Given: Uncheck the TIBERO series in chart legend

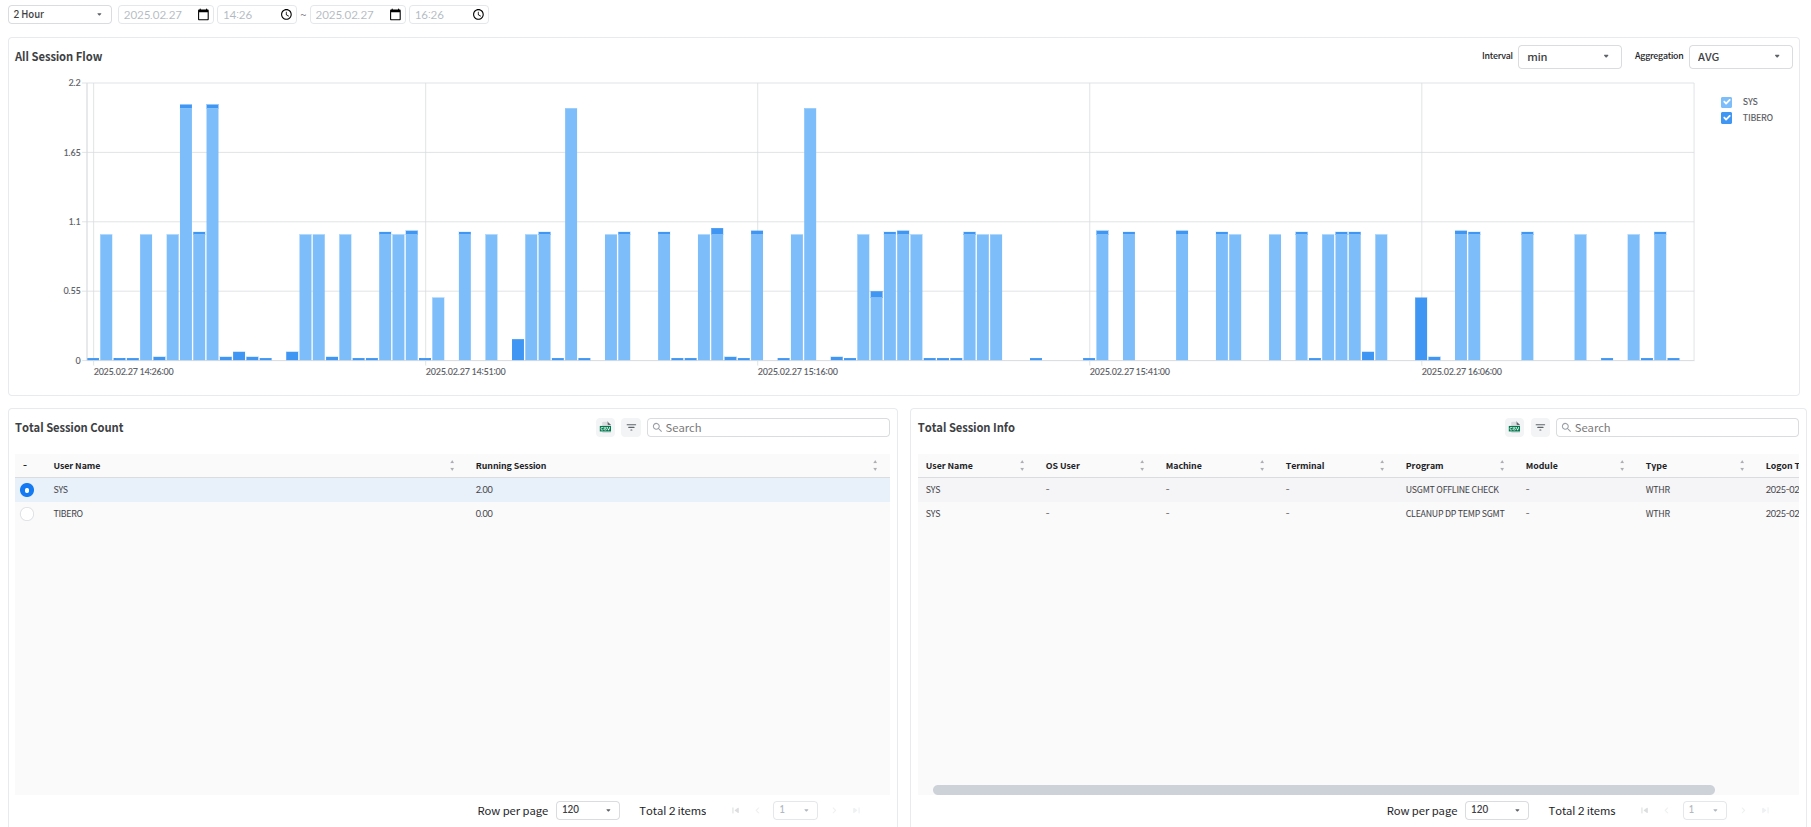Looking at the screenshot, I should pyautogui.click(x=1726, y=118).
